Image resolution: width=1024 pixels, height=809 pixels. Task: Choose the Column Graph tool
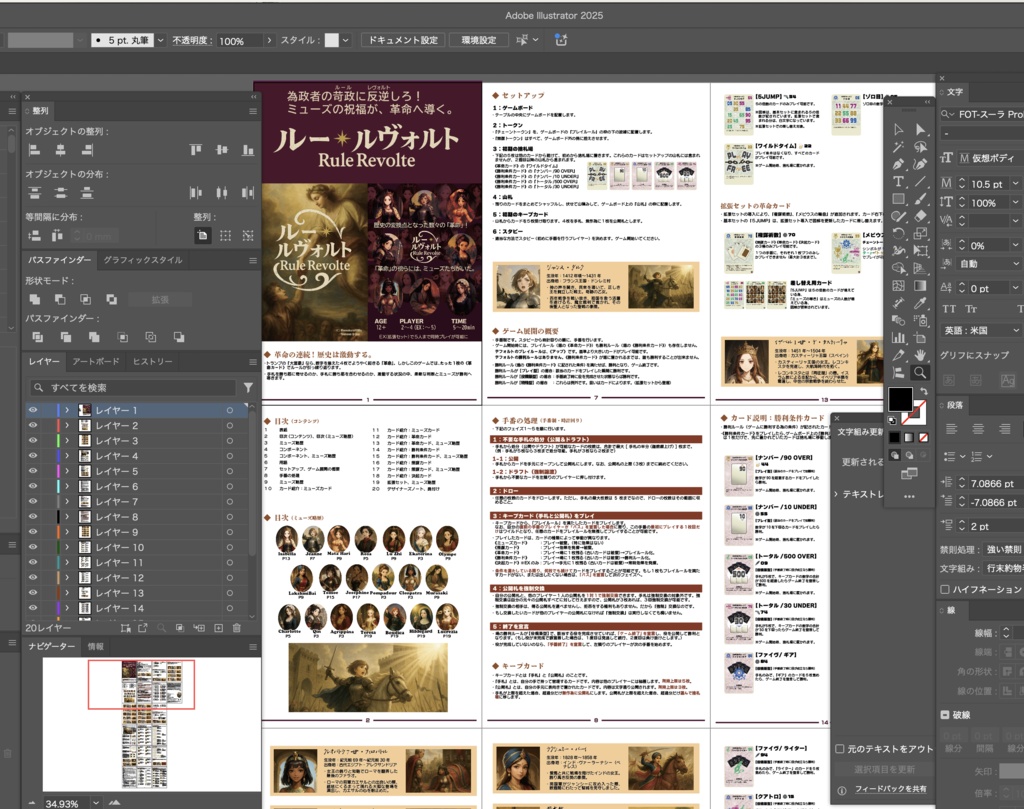(899, 338)
